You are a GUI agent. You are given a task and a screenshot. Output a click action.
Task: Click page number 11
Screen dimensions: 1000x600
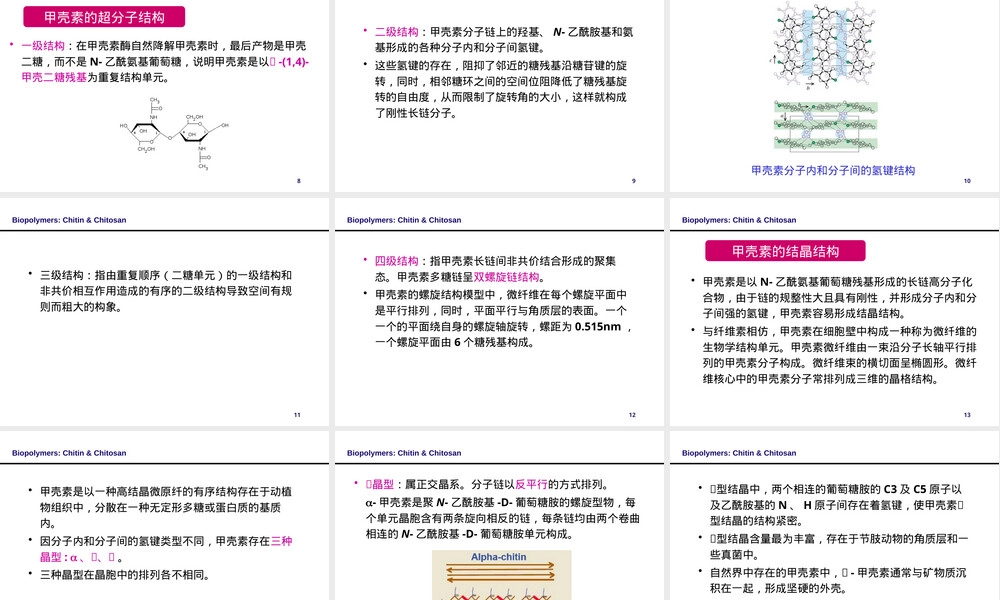click(297, 415)
